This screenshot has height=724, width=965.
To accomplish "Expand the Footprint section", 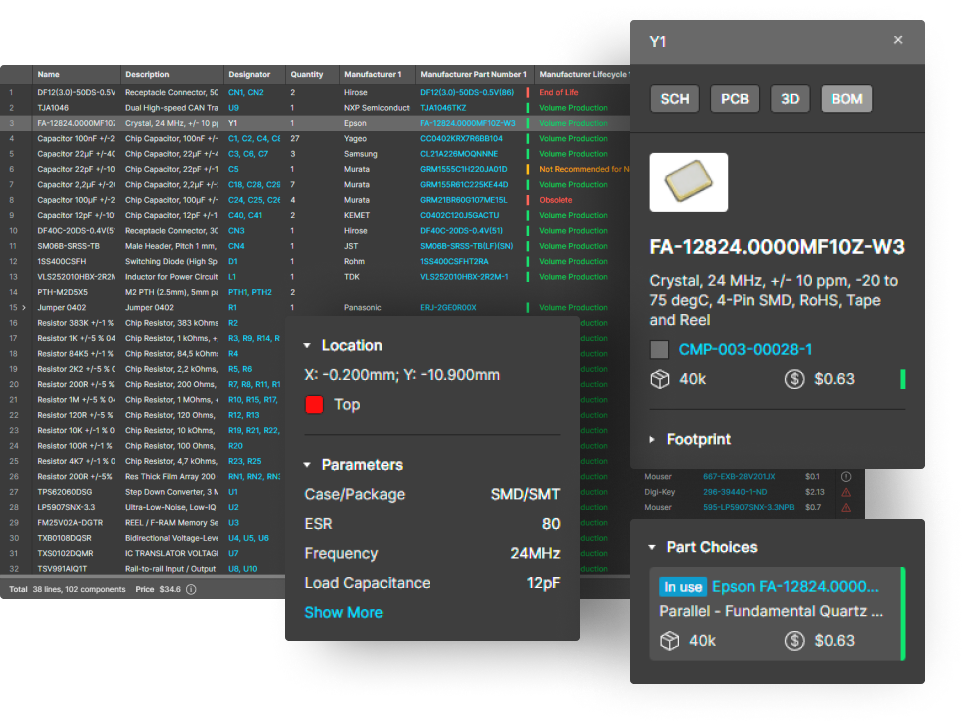I will [x=653, y=440].
